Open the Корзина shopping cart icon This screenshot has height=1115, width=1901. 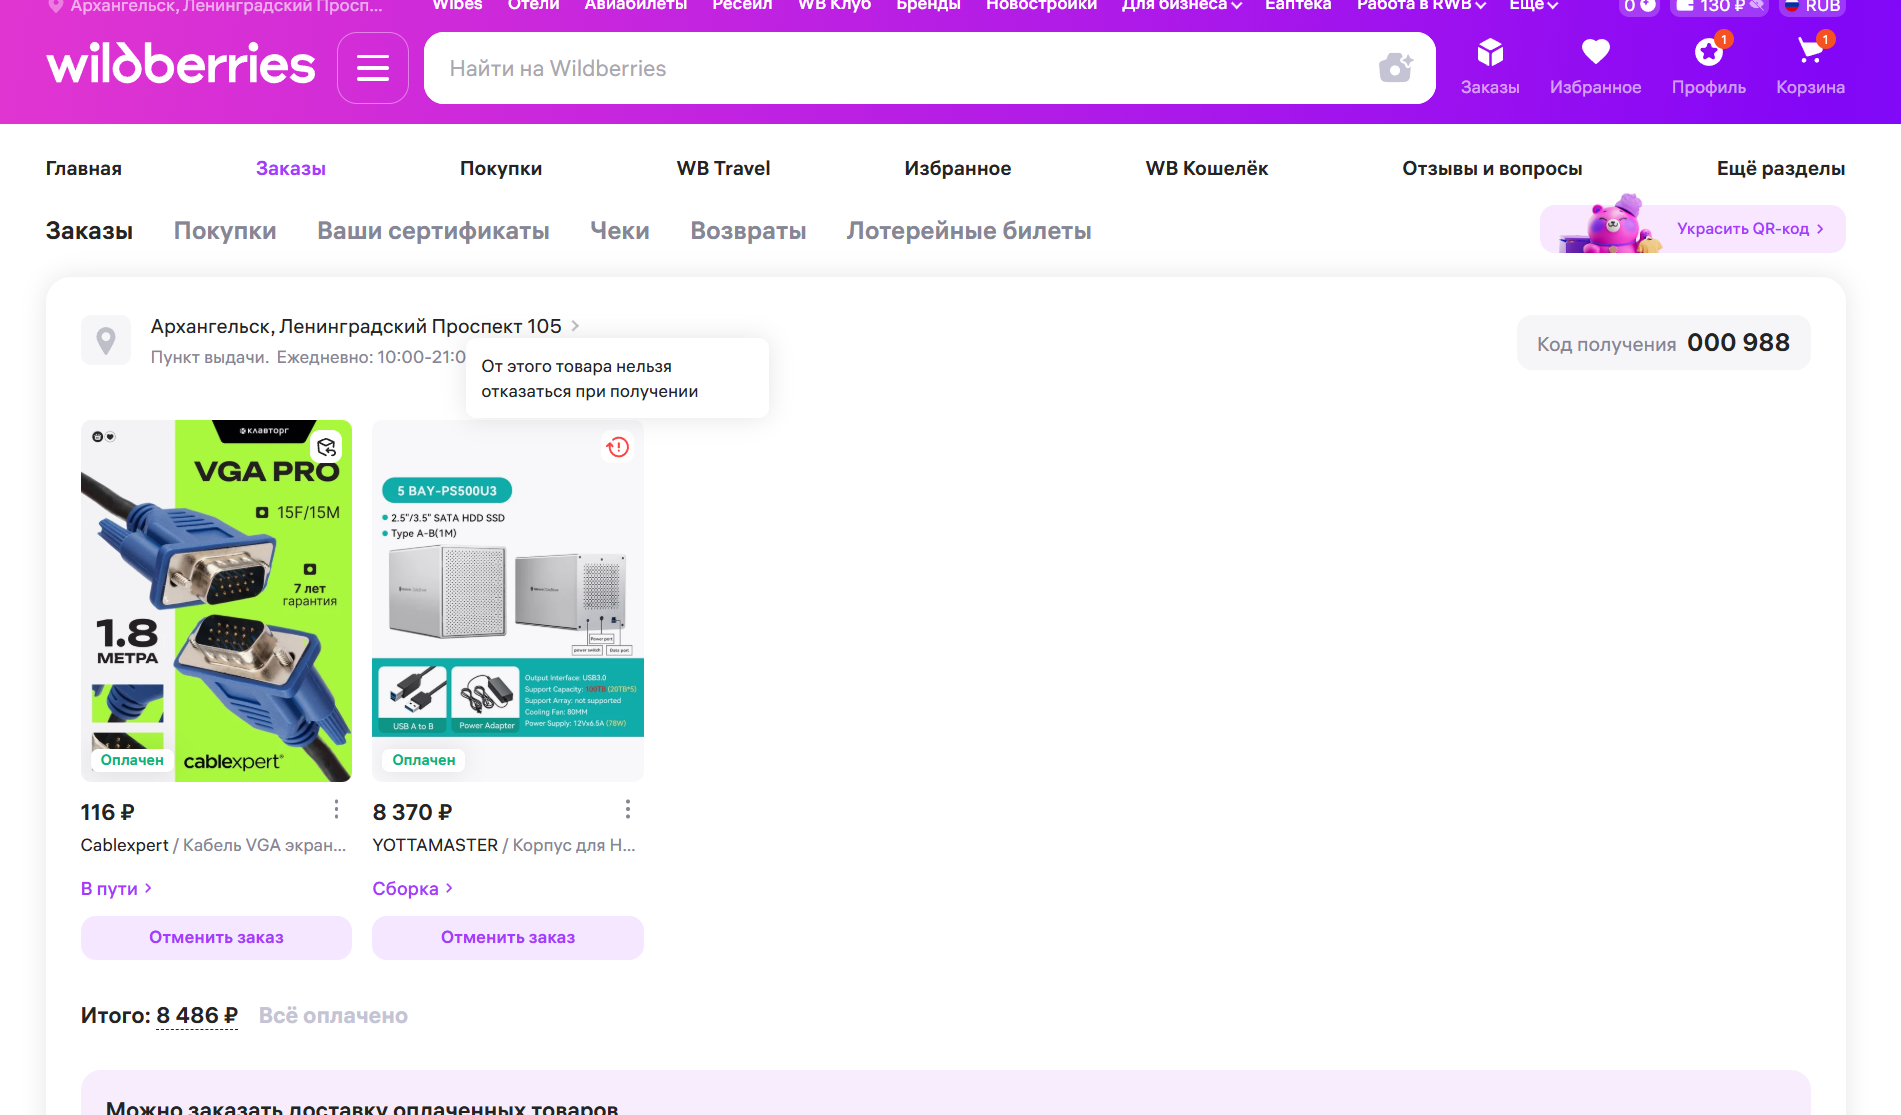pos(1811,67)
